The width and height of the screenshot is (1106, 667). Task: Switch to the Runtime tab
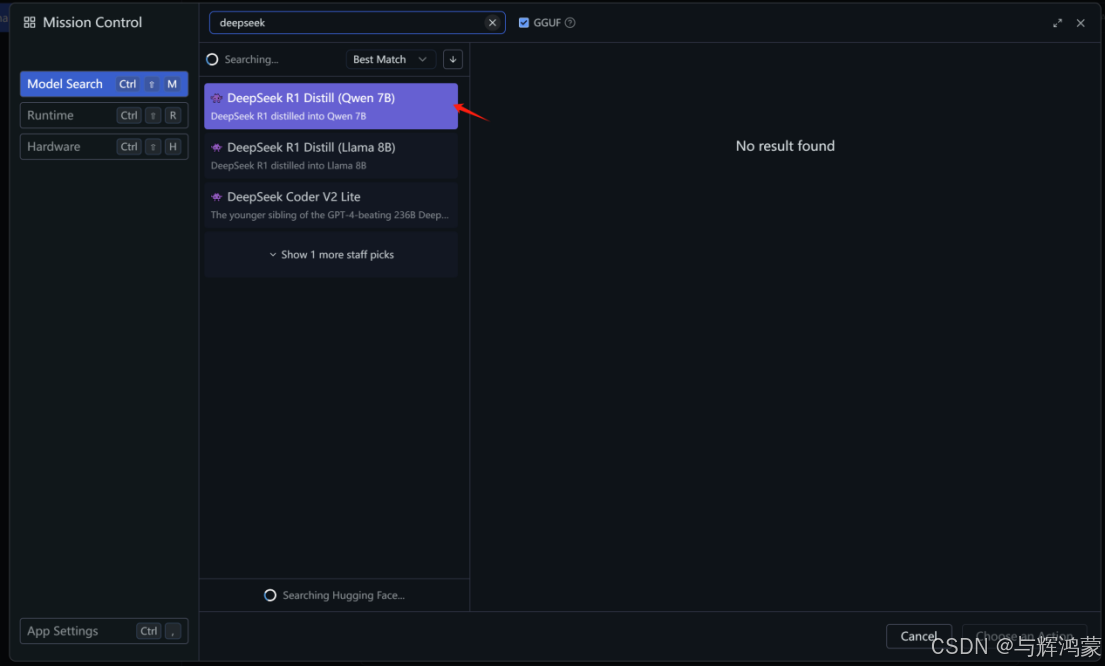click(x=104, y=115)
